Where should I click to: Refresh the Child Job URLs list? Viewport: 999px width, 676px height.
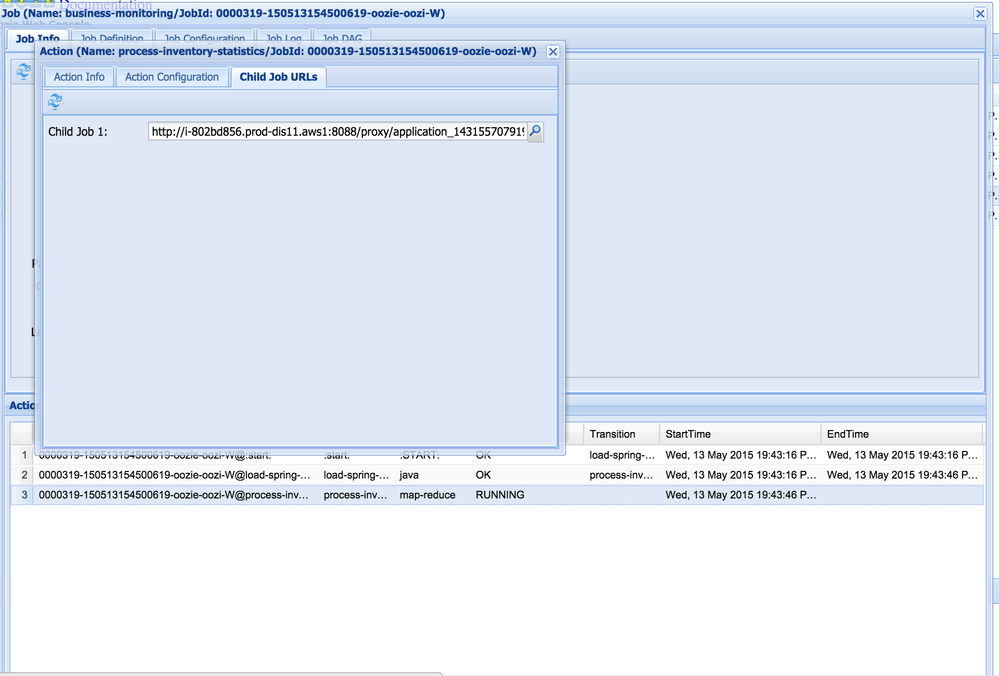tap(55, 101)
